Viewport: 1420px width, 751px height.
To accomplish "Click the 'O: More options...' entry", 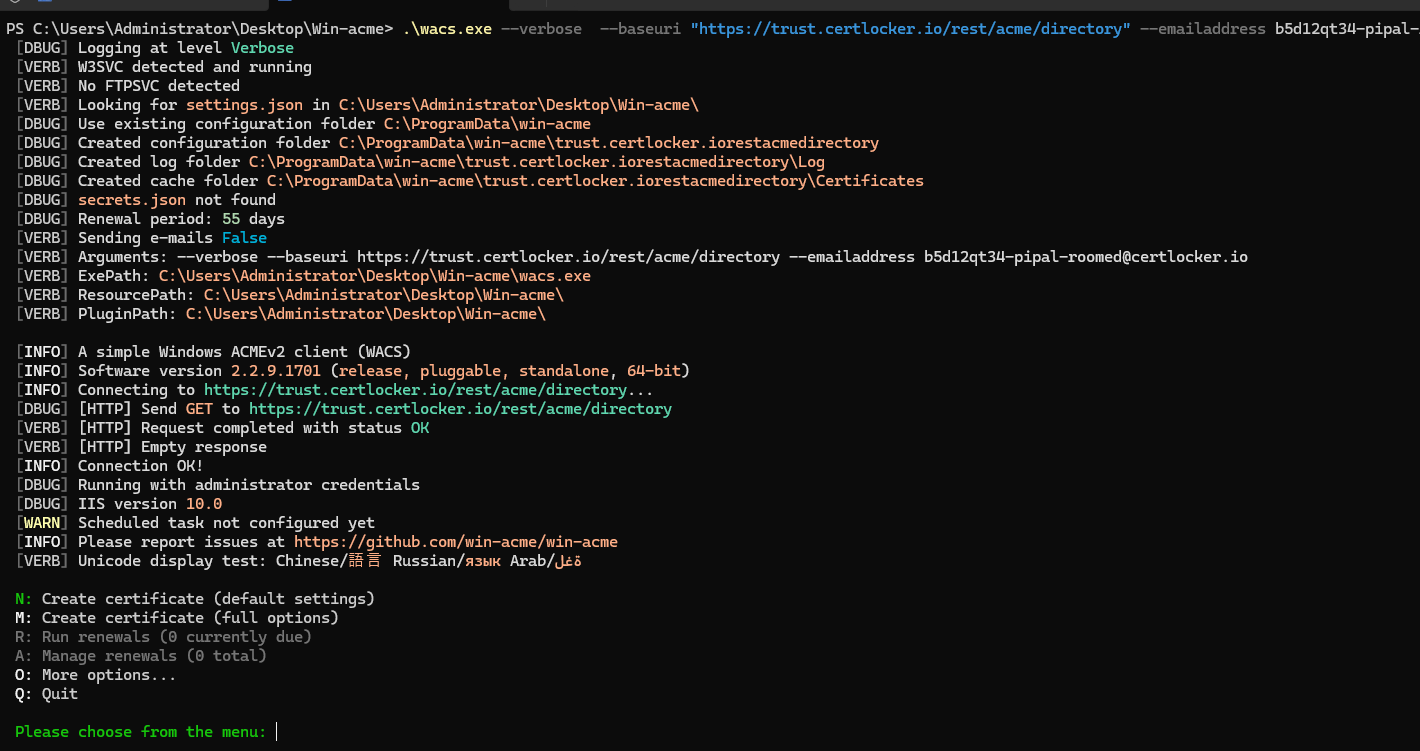I will 95,675.
